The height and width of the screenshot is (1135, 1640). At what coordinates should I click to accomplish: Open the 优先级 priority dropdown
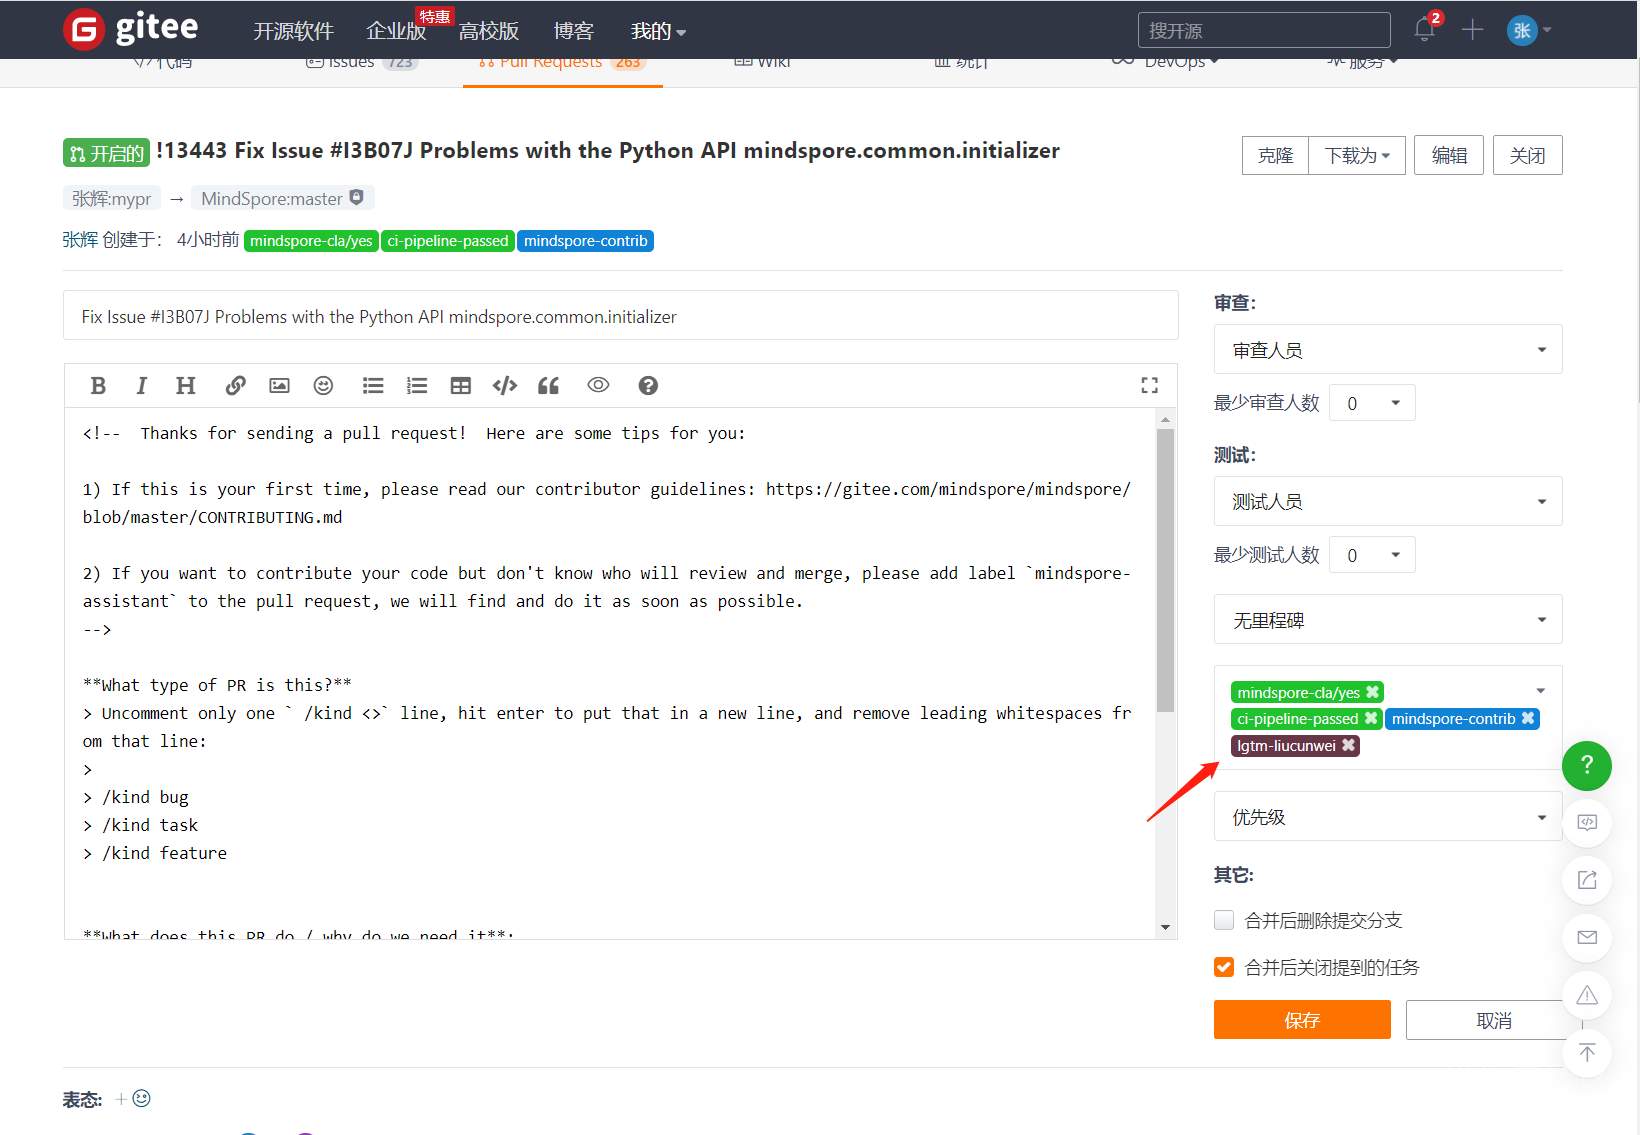tap(1388, 817)
